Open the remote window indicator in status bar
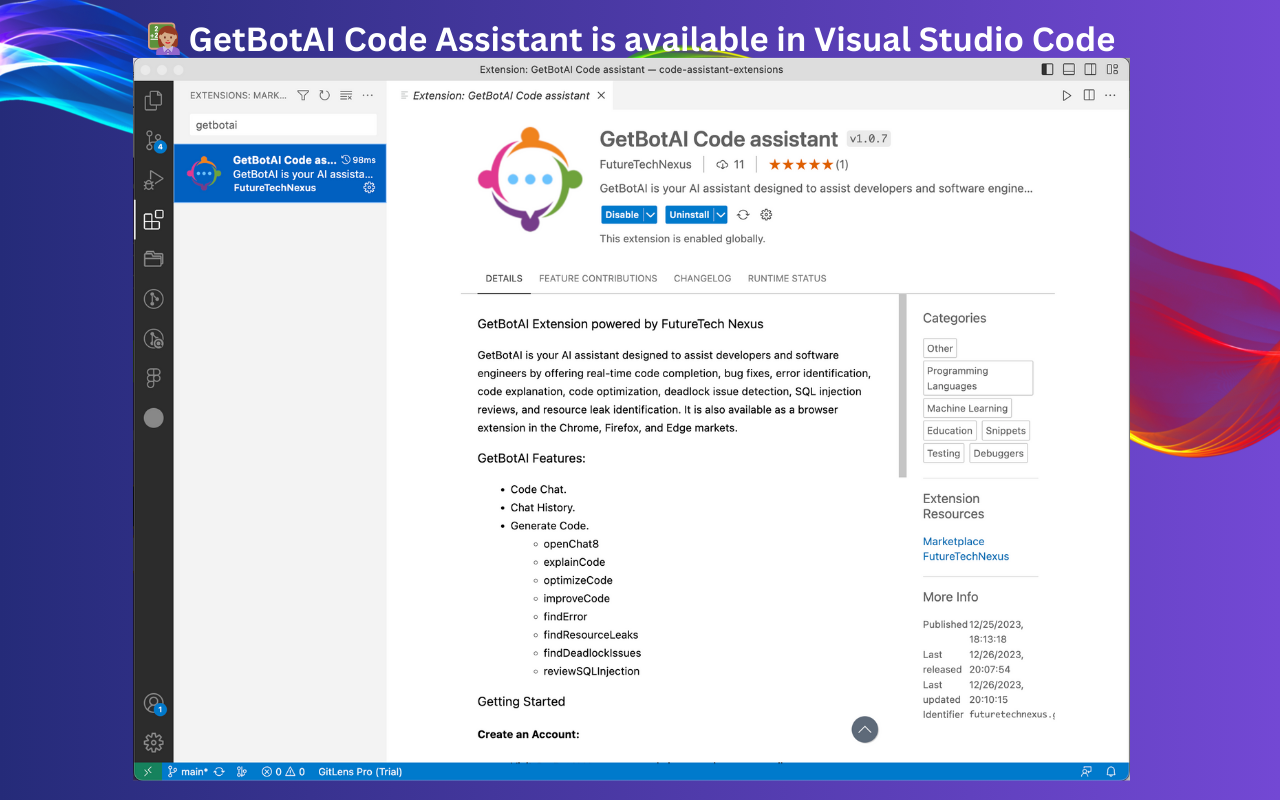Viewport: 1280px width, 800px height. (148, 772)
